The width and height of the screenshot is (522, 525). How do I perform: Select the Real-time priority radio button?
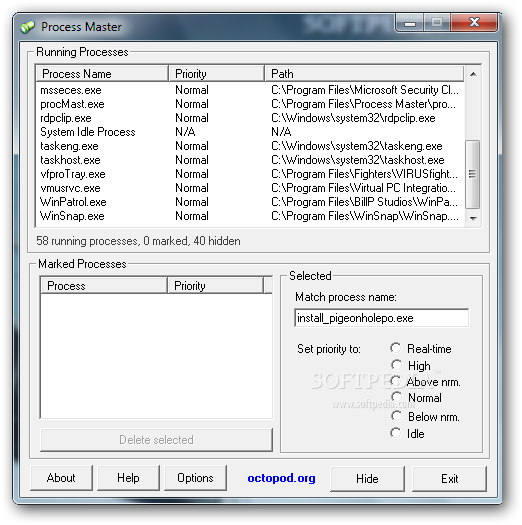(x=396, y=348)
